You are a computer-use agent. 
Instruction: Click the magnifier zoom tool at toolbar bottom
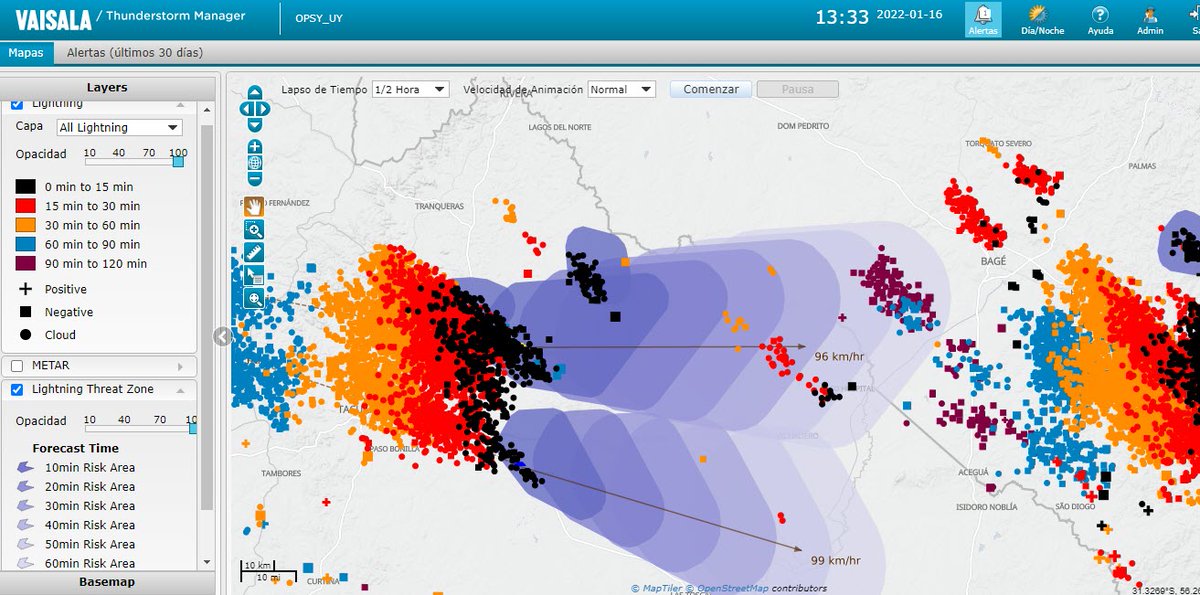click(x=254, y=298)
